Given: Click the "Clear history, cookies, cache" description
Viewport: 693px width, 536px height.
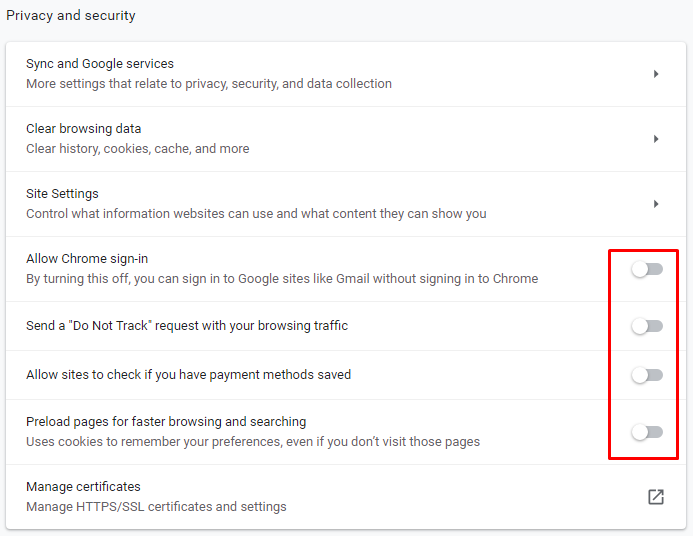Looking at the screenshot, I should [x=138, y=149].
